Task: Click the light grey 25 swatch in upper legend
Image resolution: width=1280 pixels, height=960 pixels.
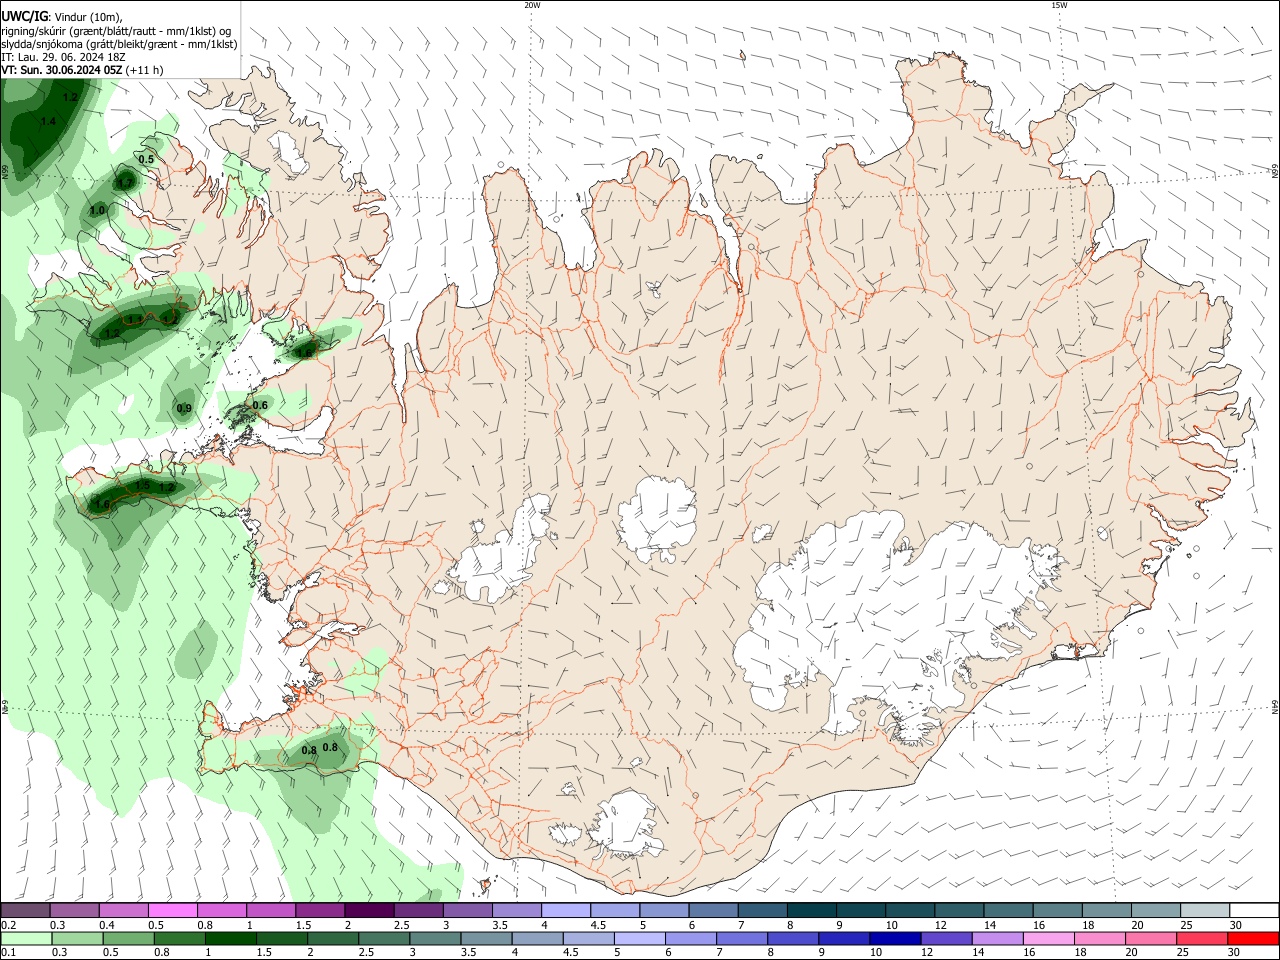Action: click(x=1206, y=911)
